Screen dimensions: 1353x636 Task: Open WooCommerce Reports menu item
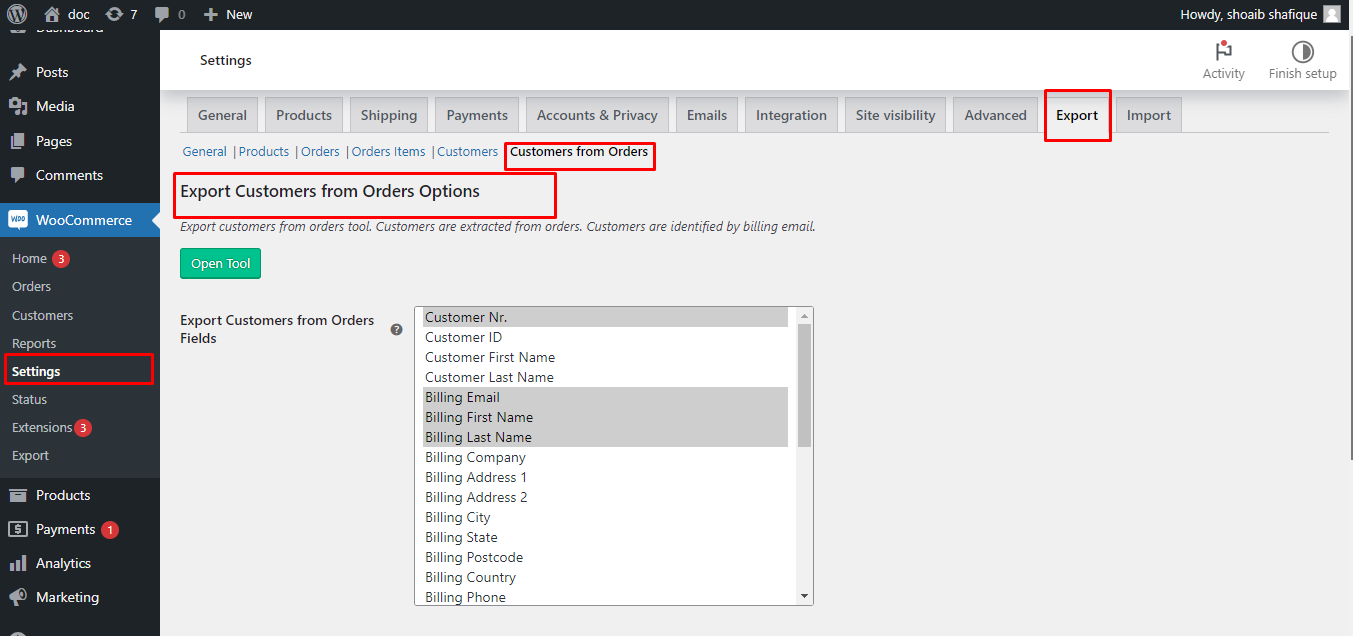tap(34, 343)
